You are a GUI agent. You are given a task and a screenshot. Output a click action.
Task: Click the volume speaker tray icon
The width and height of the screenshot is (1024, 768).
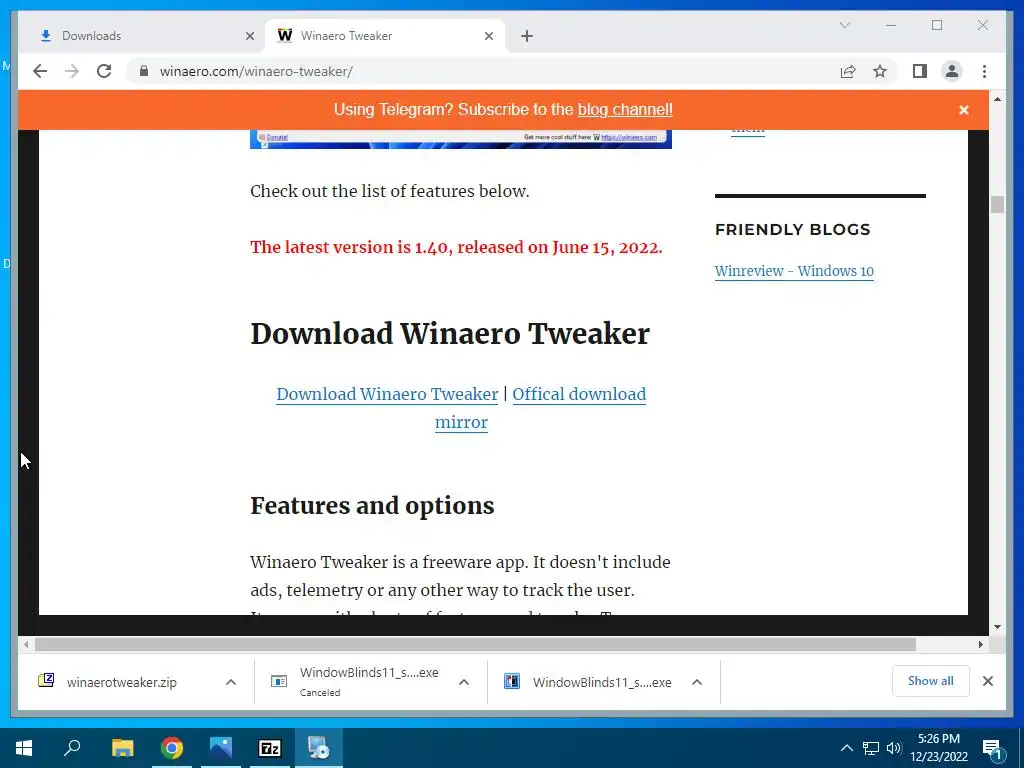tap(894, 748)
